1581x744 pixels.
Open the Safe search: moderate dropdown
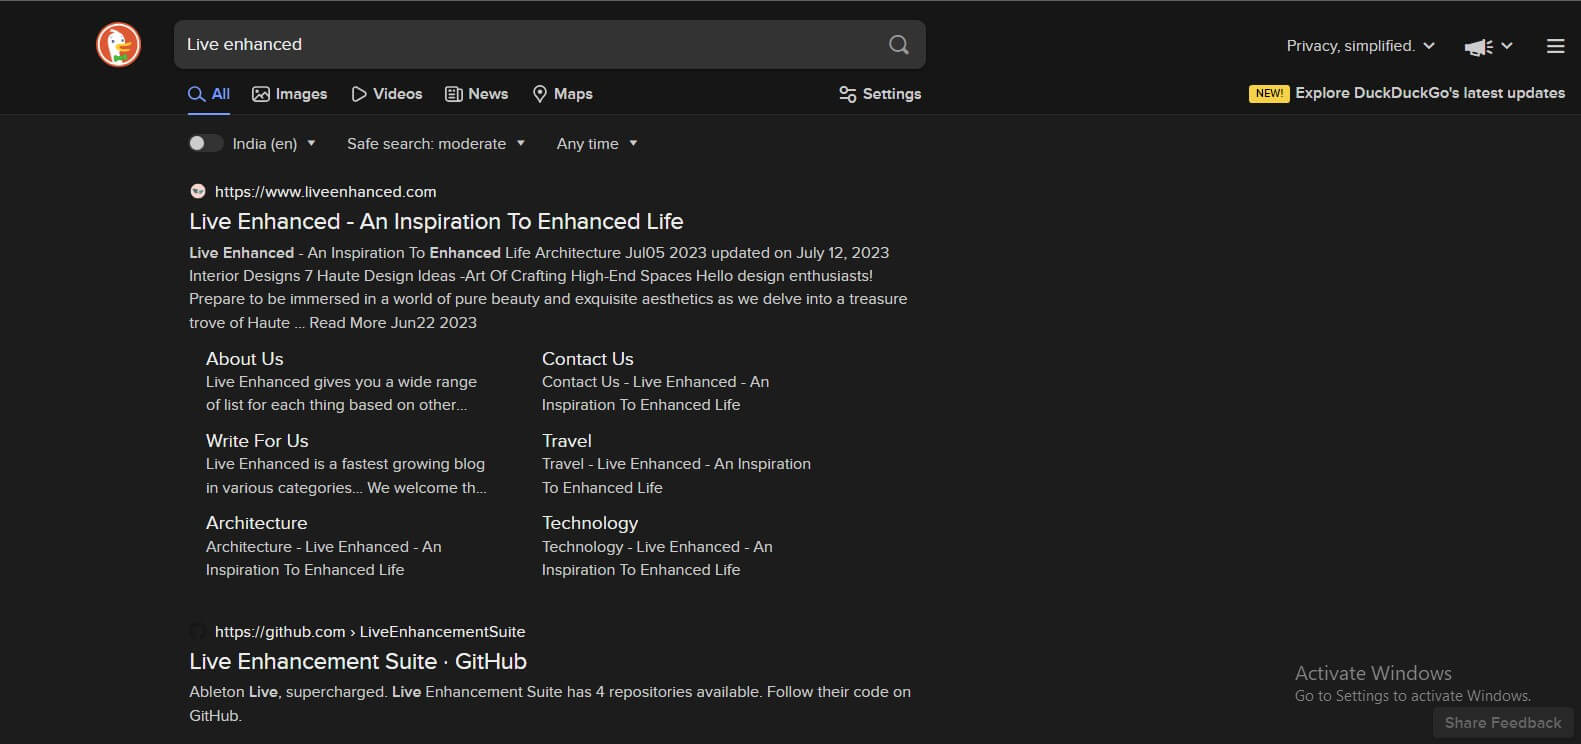tap(436, 143)
